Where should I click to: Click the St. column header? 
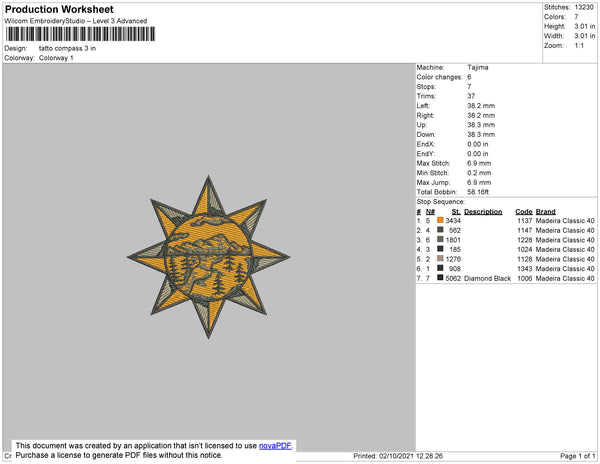pos(456,212)
